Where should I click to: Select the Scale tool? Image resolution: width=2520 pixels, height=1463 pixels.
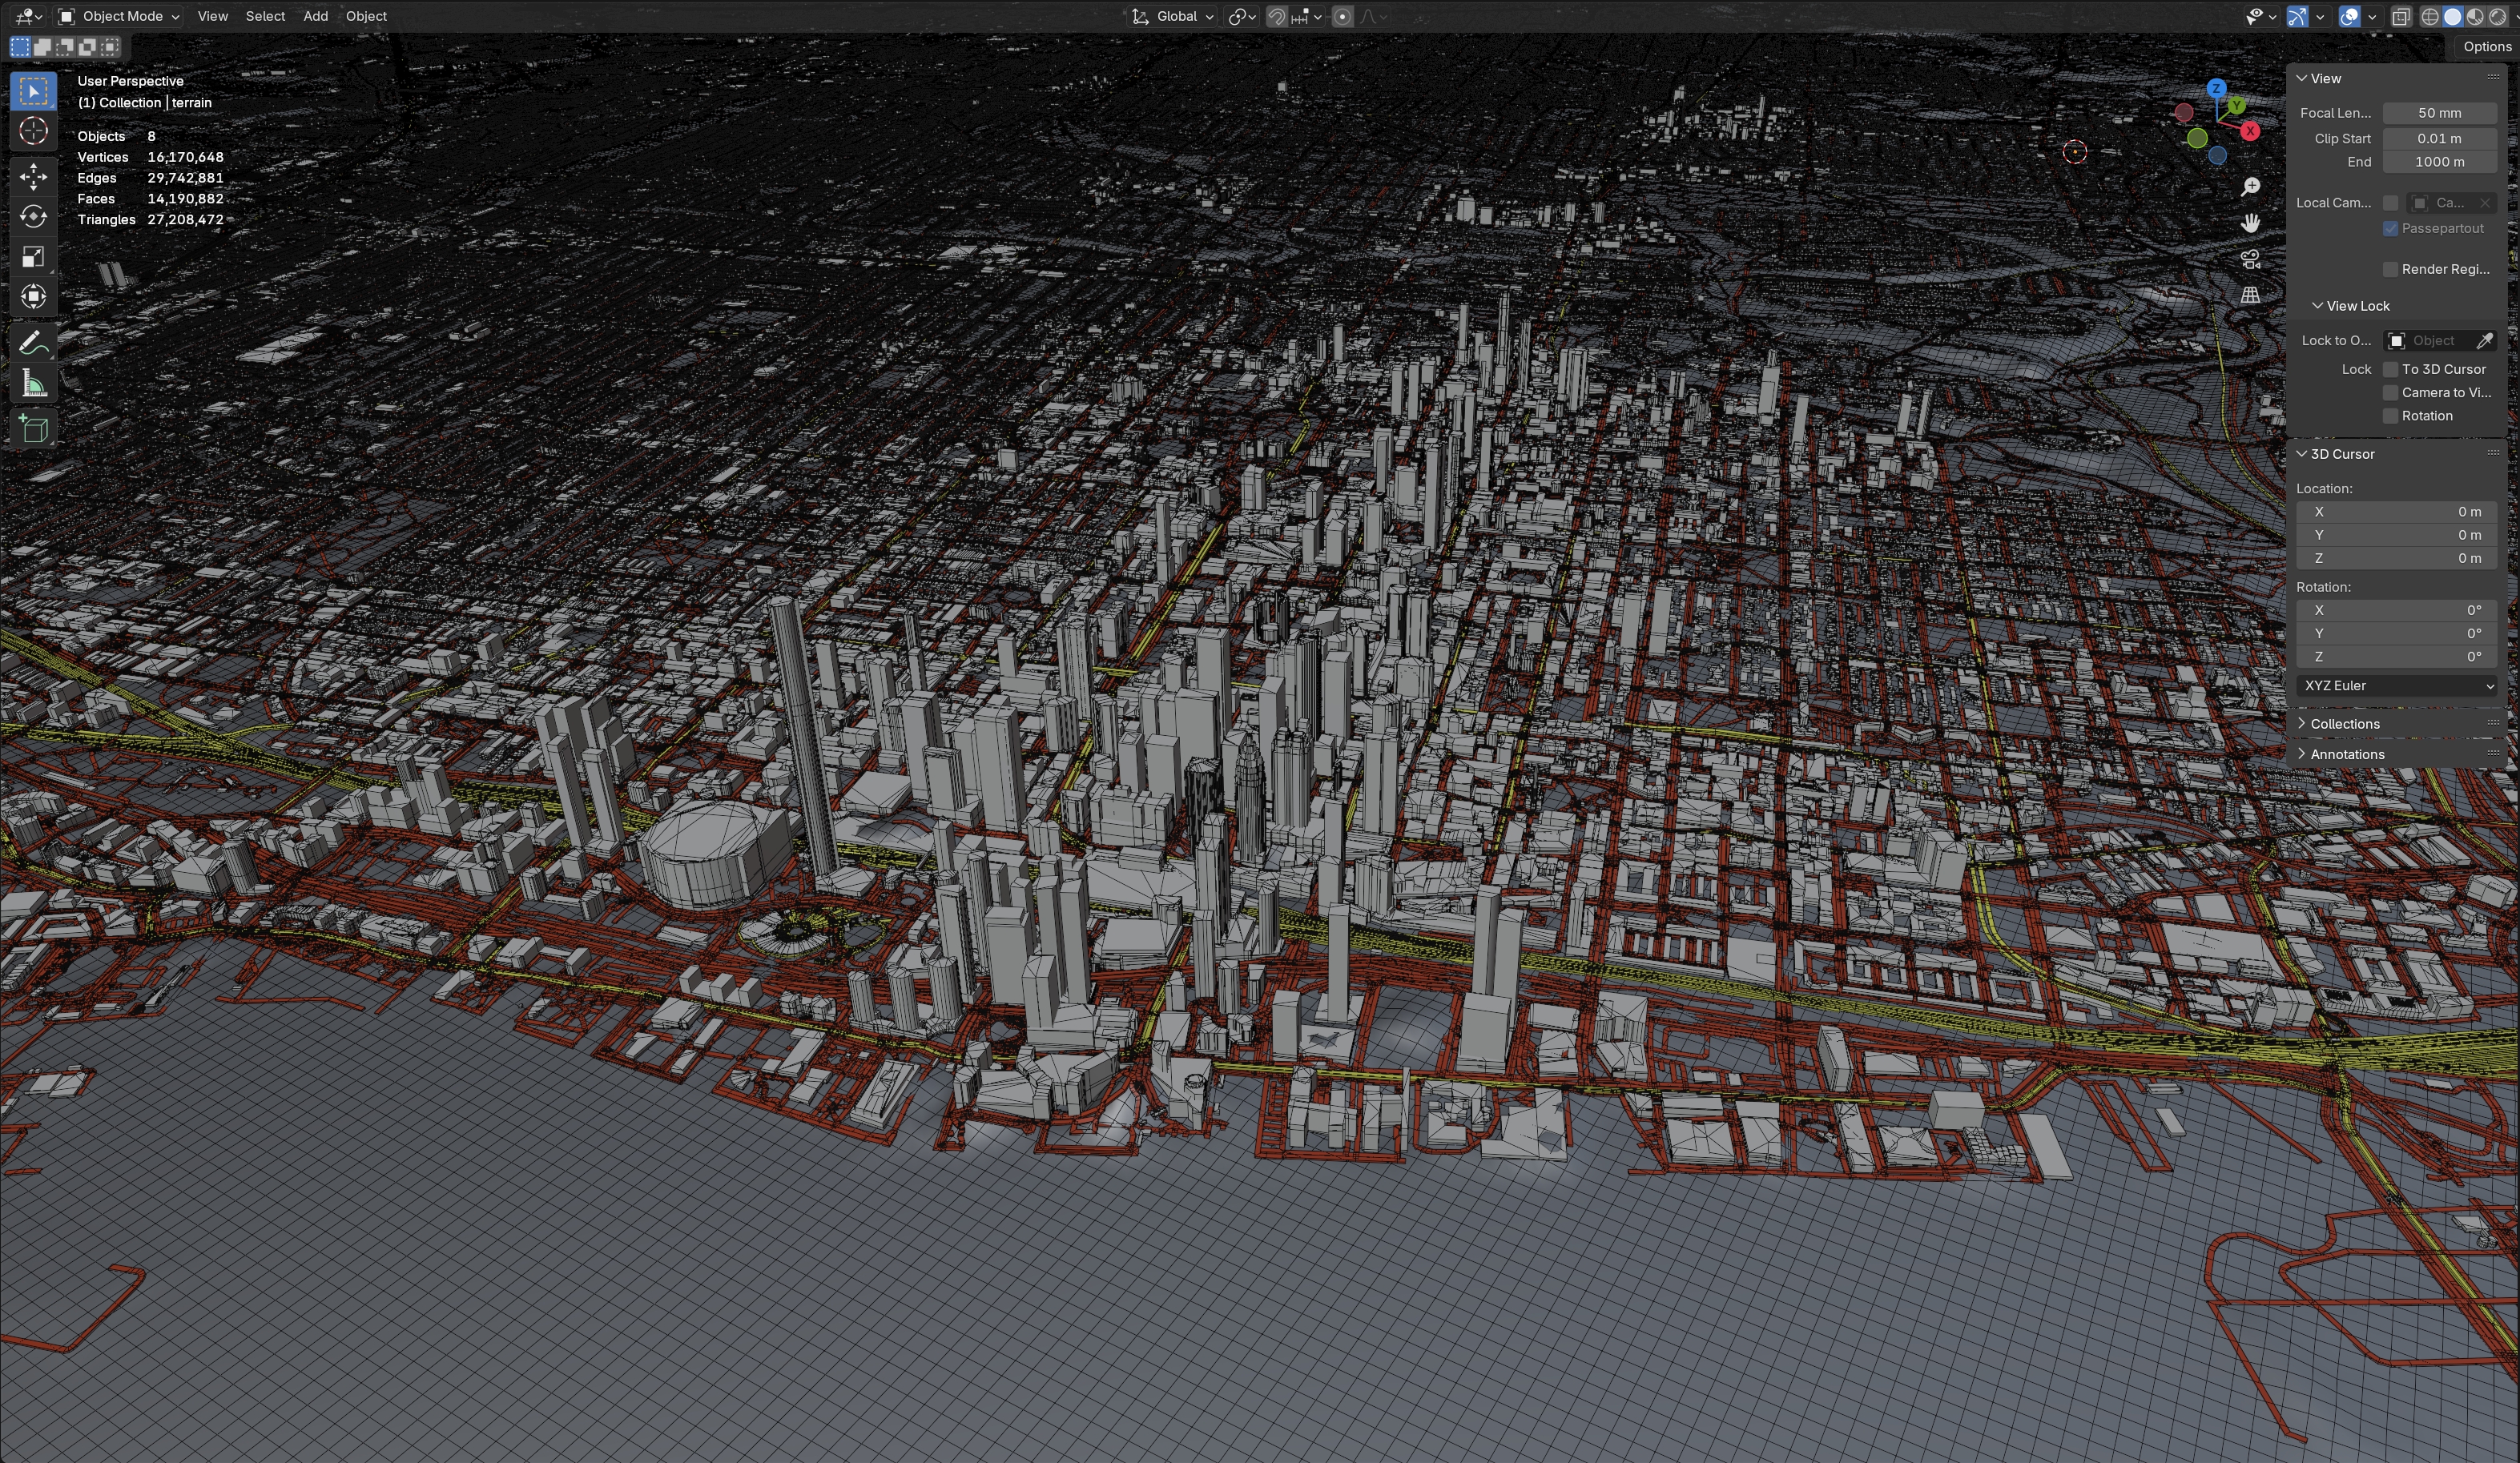33,257
